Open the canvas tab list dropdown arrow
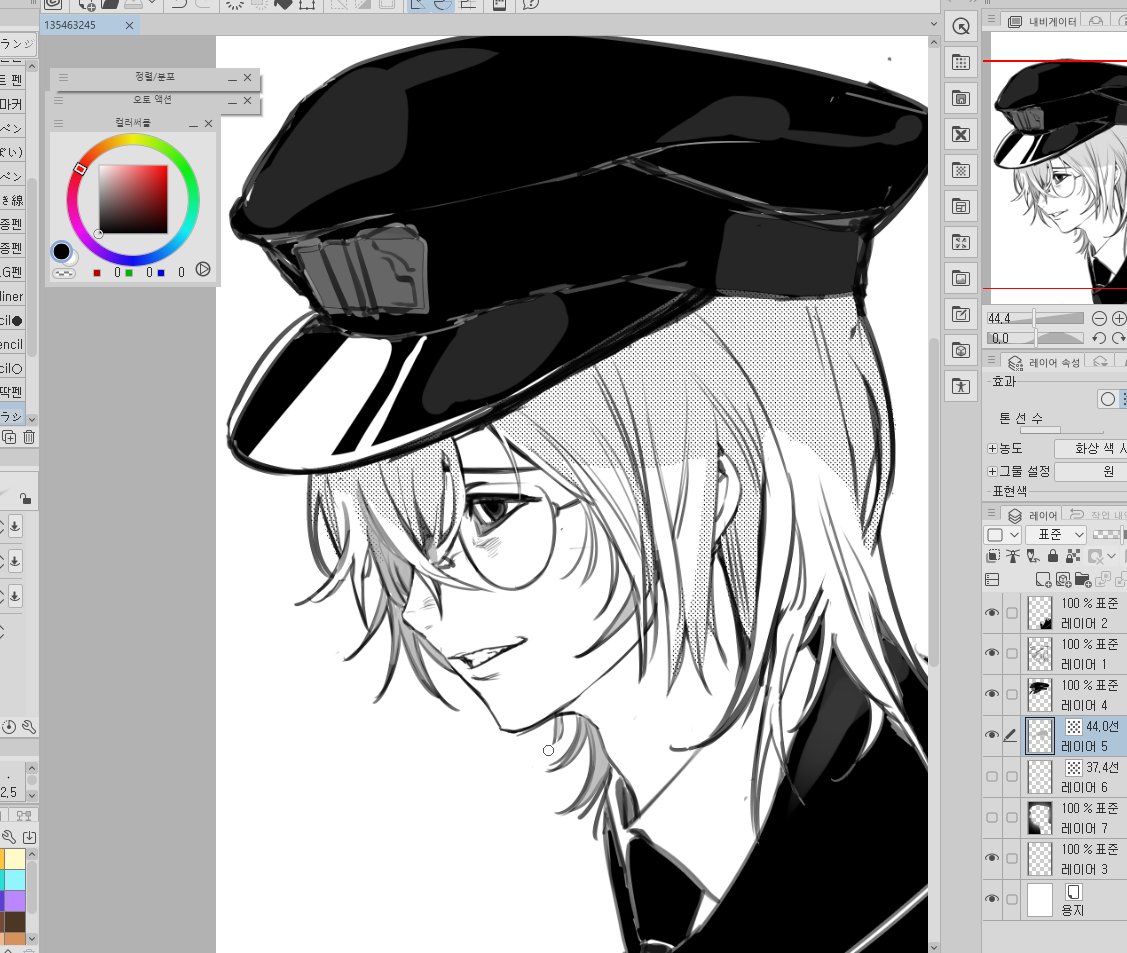Viewport: 1127px width, 953px height. [934, 24]
